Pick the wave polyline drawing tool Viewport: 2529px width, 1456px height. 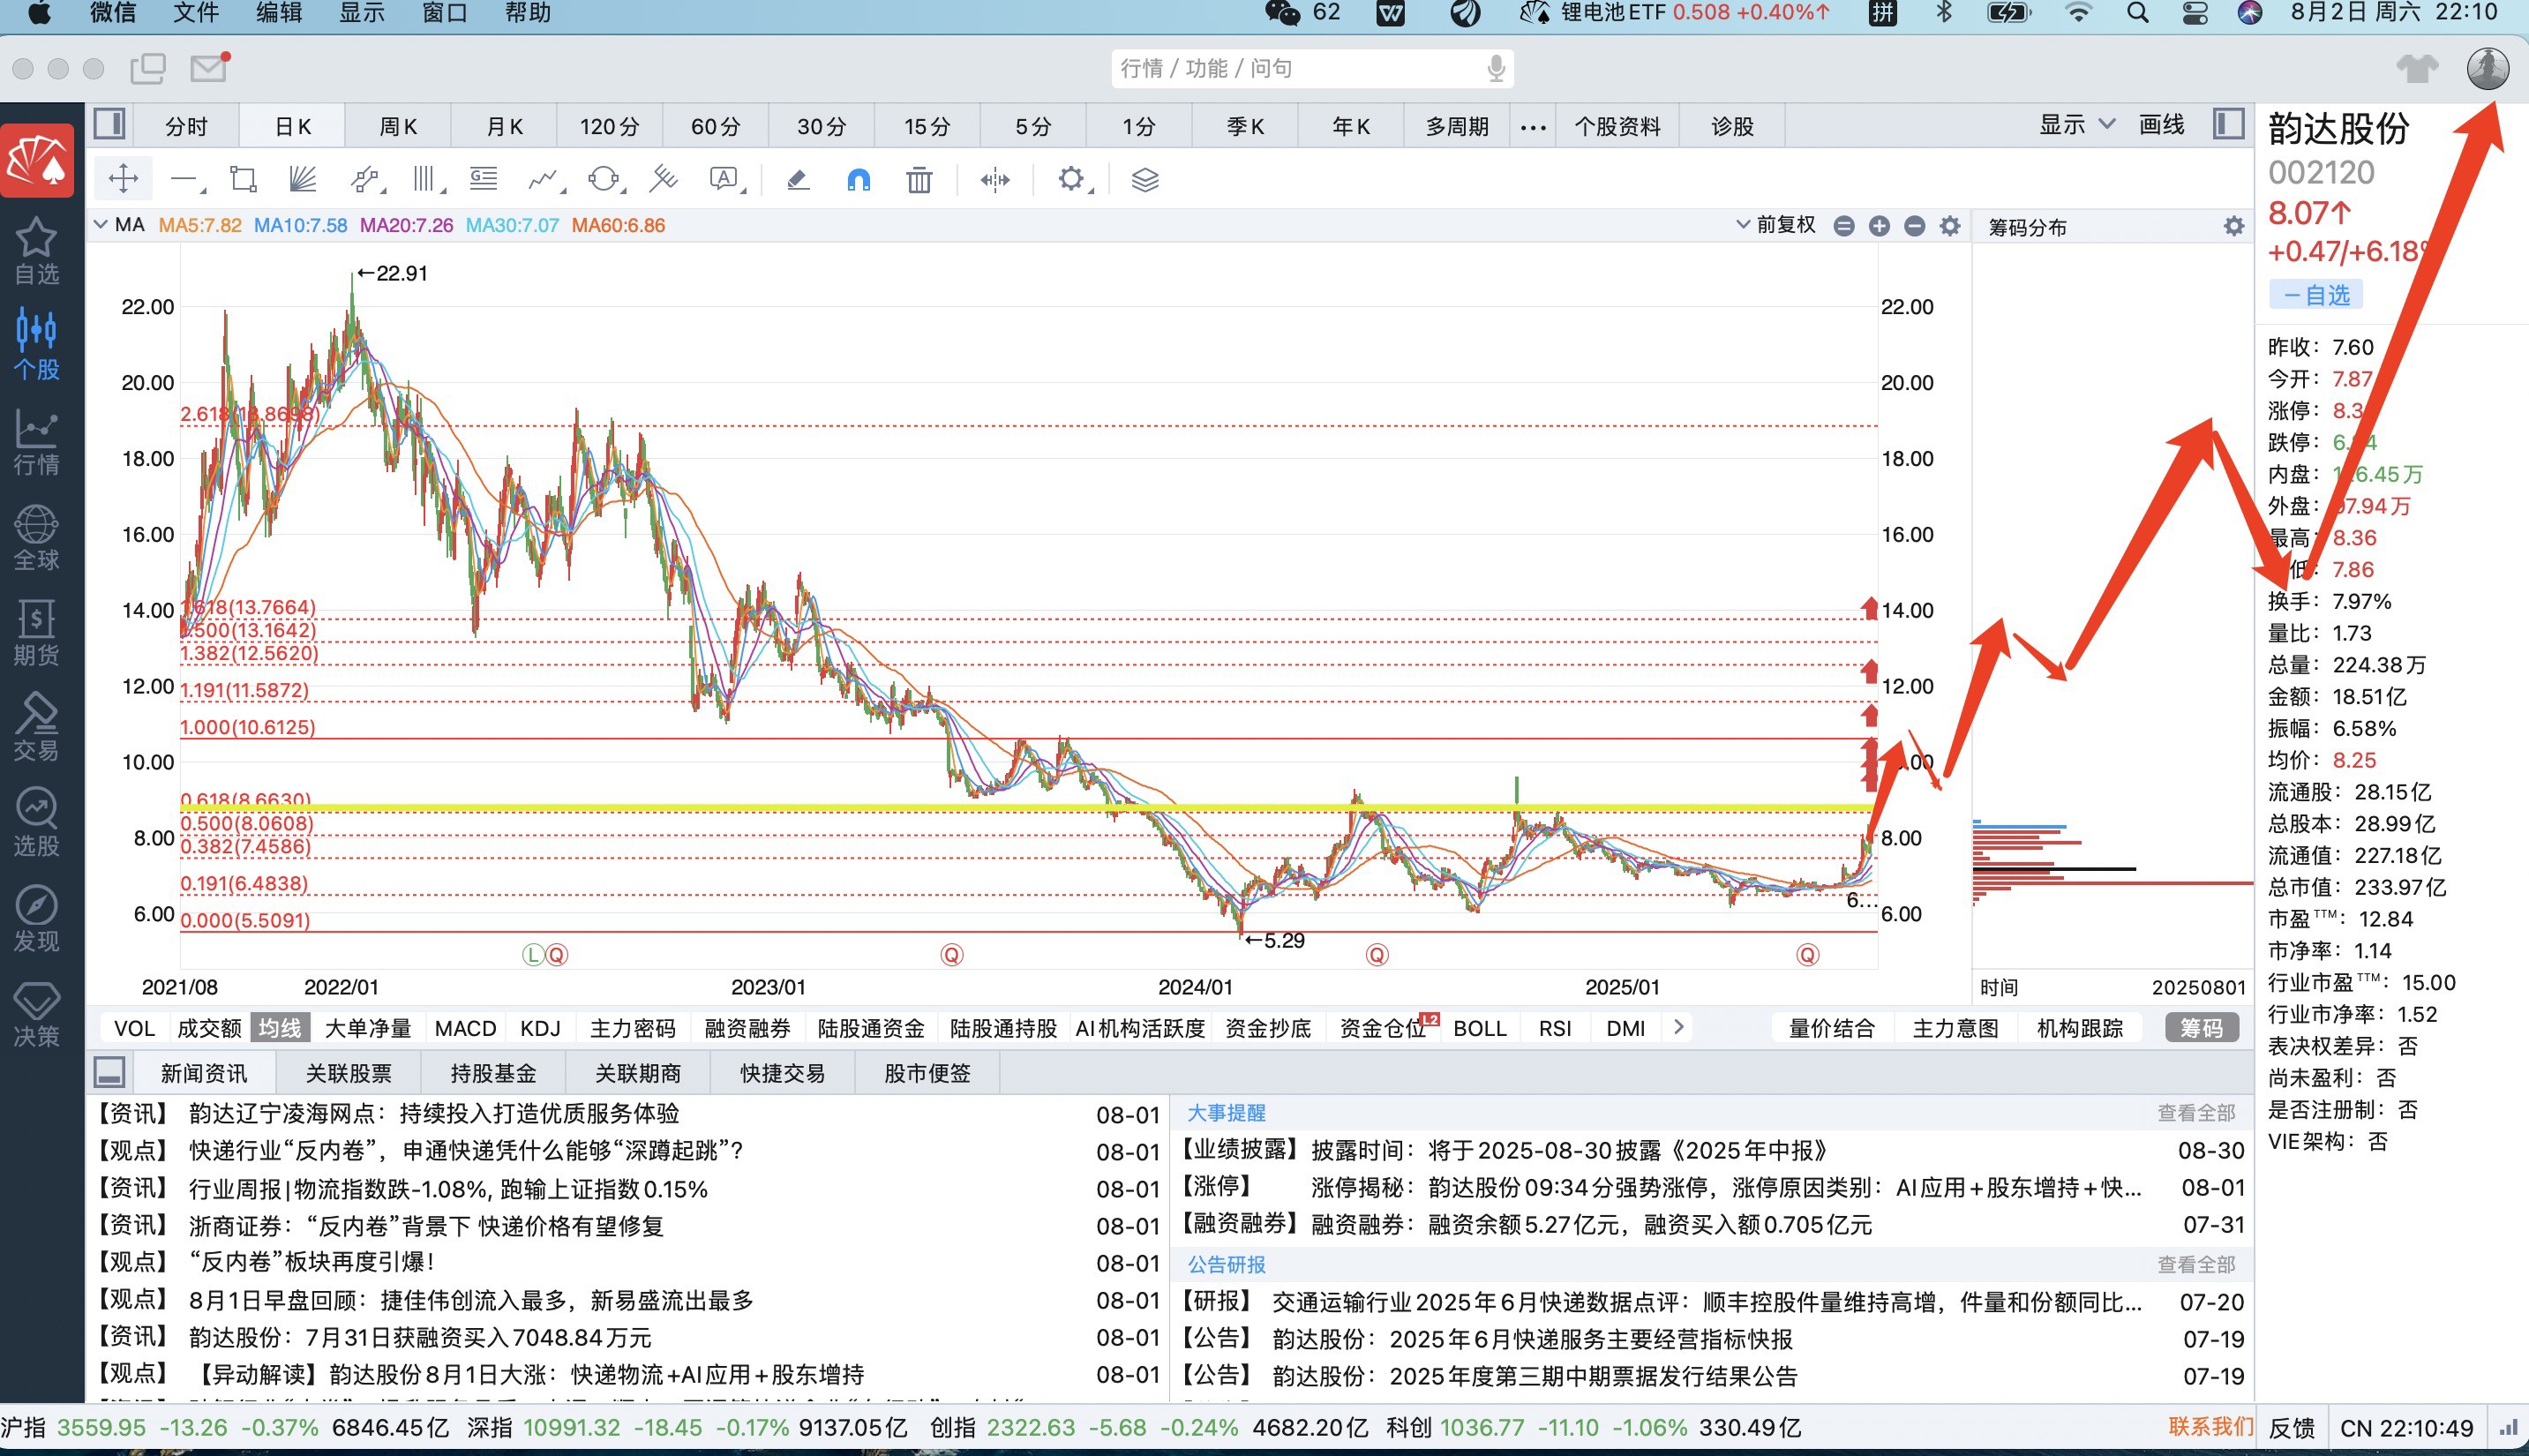542,179
